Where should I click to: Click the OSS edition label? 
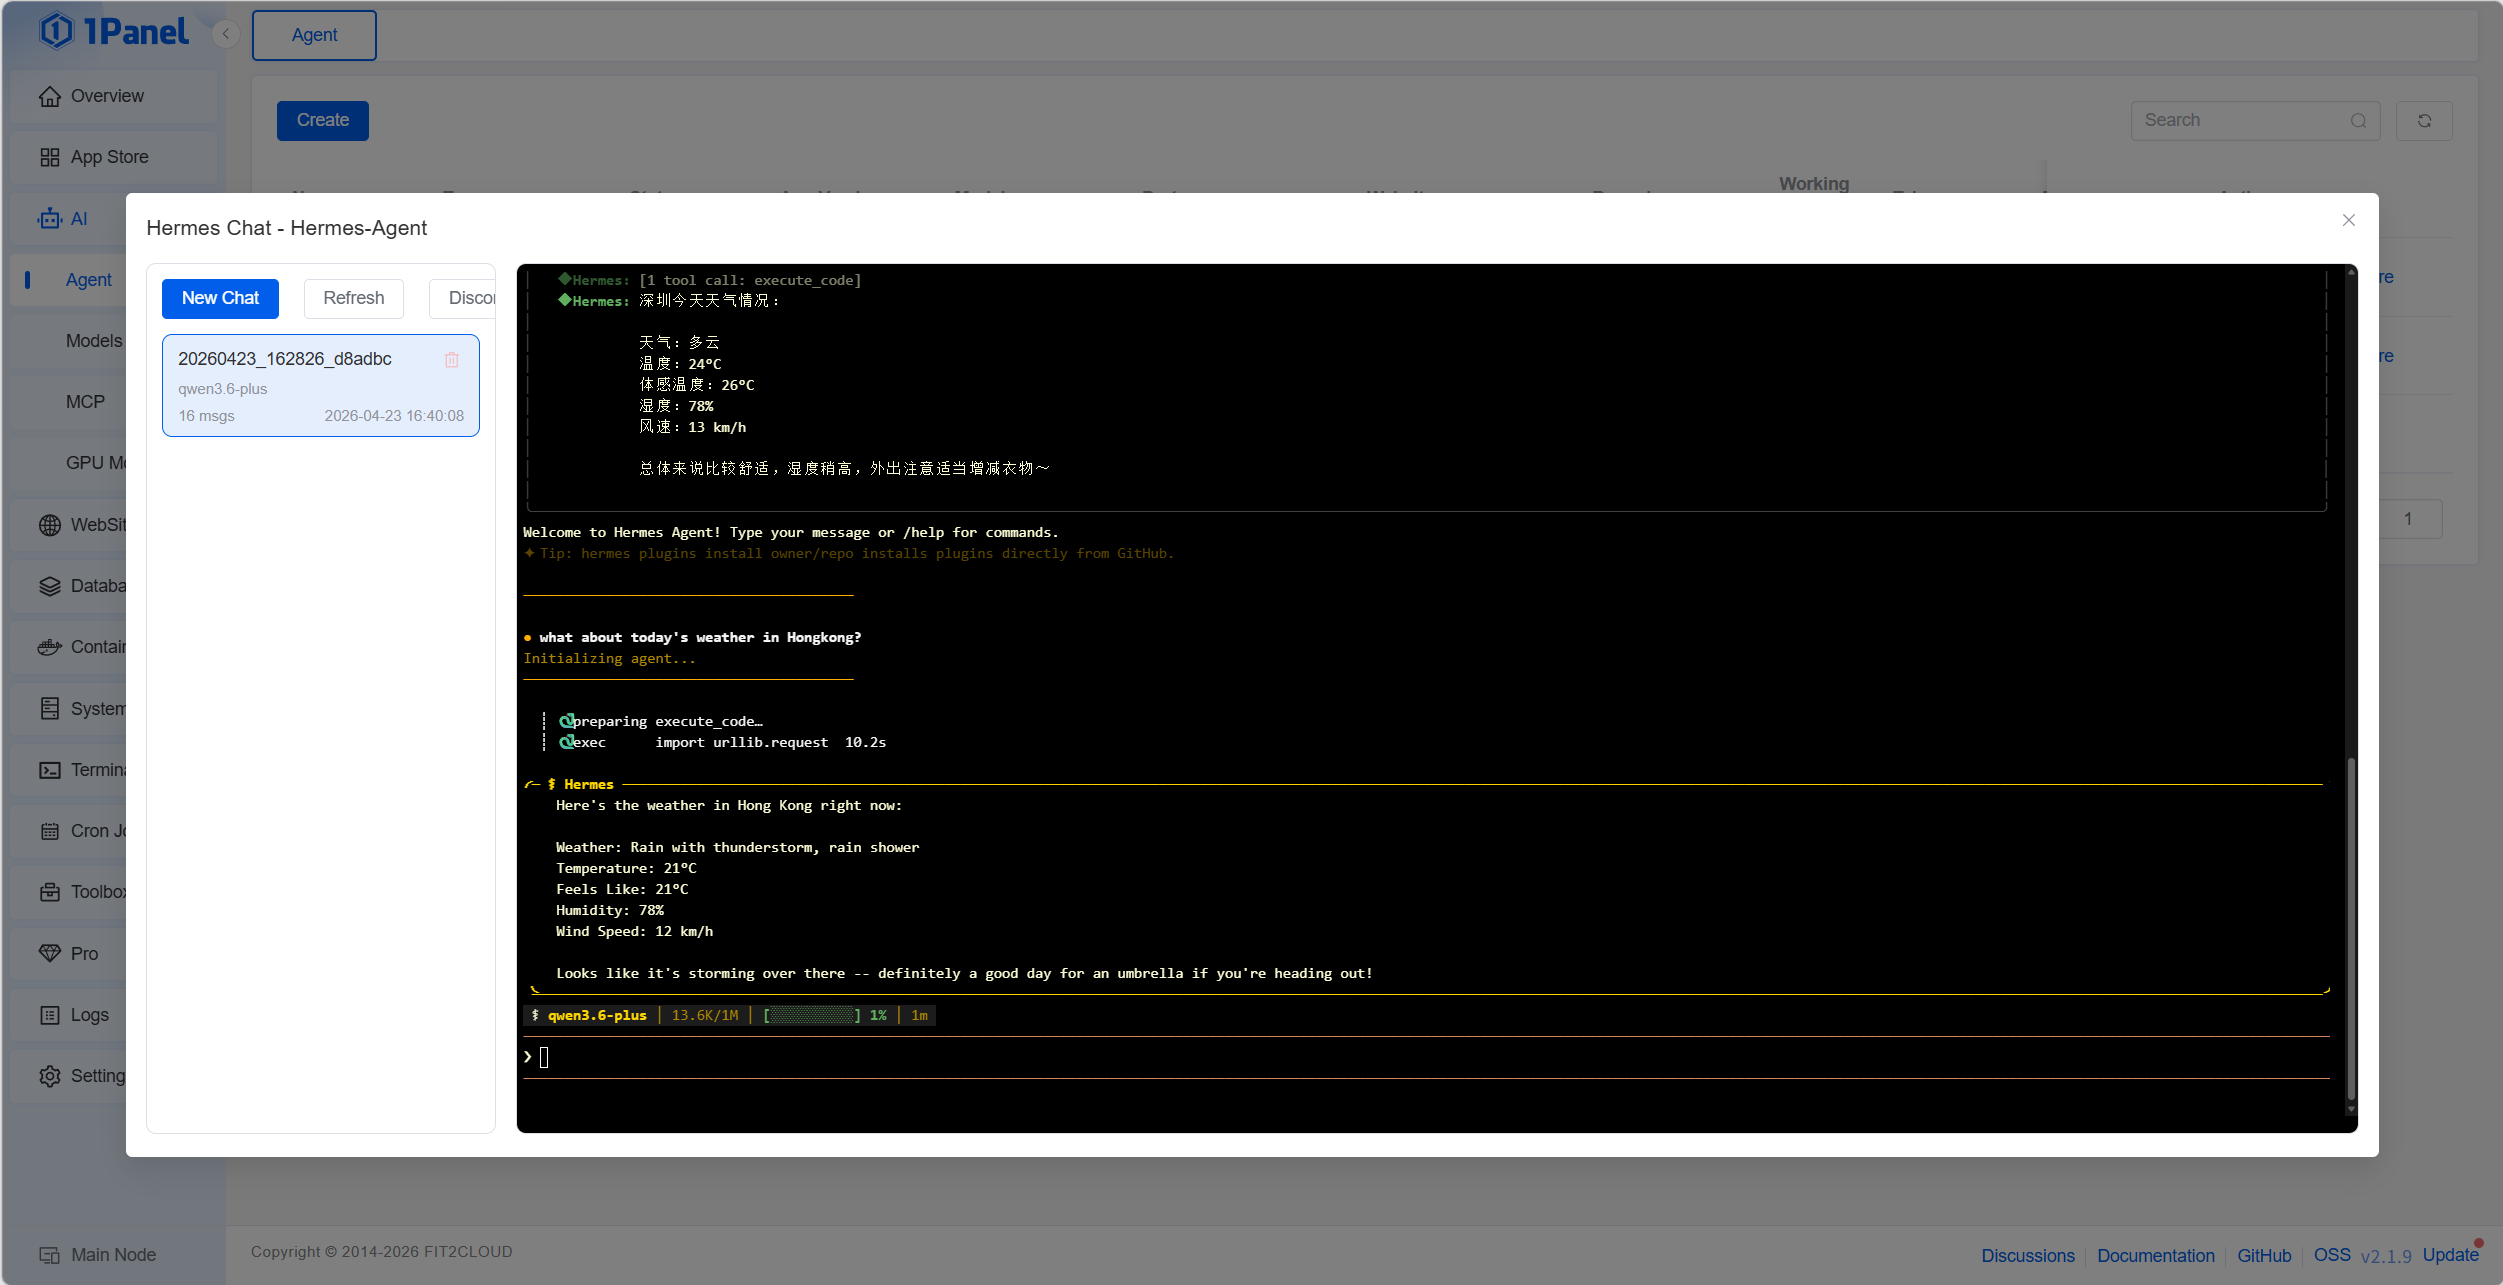point(2333,1255)
